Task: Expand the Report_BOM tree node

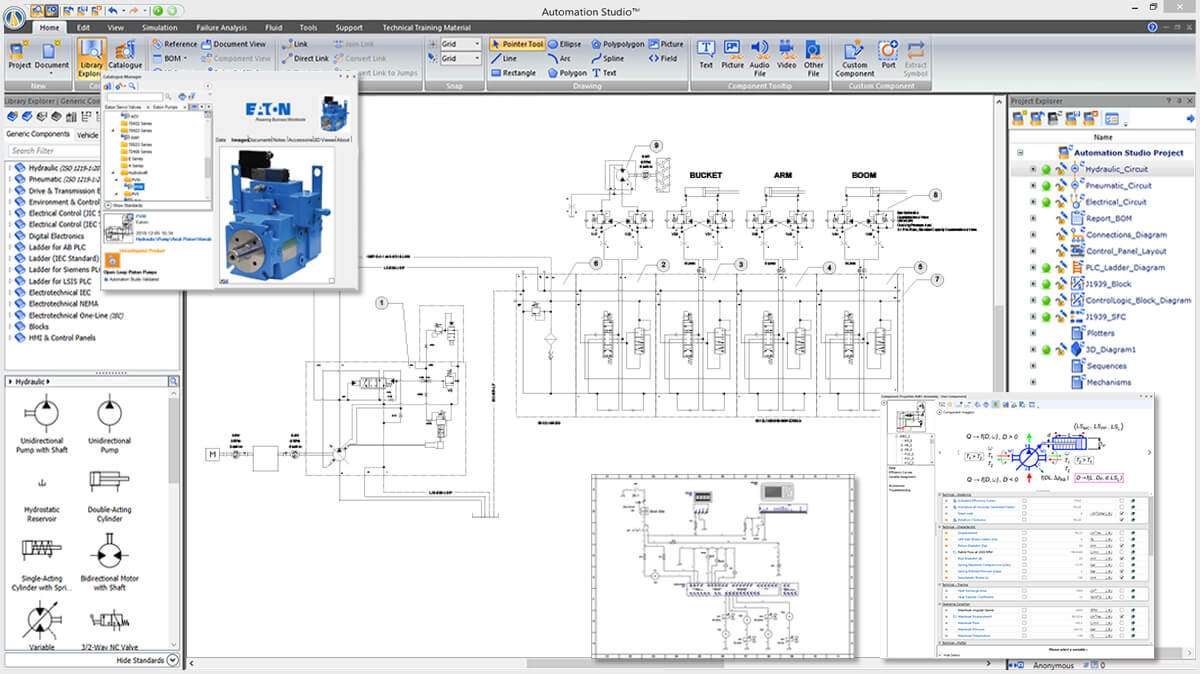Action: pyautogui.click(x=1033, y=219)
